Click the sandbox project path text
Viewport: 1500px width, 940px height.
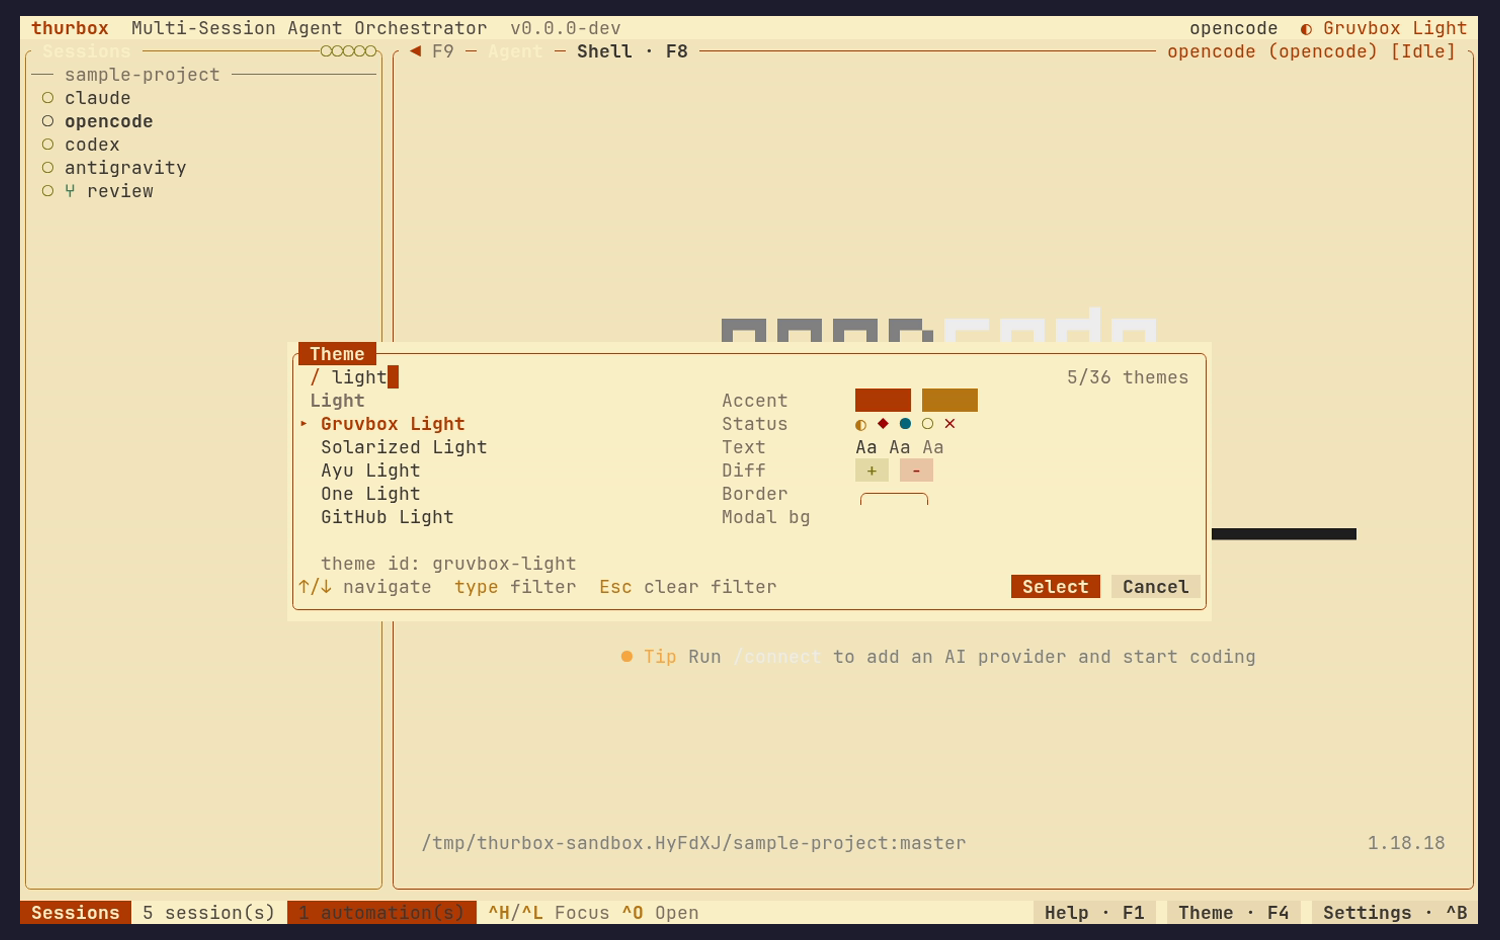point(694,843)
